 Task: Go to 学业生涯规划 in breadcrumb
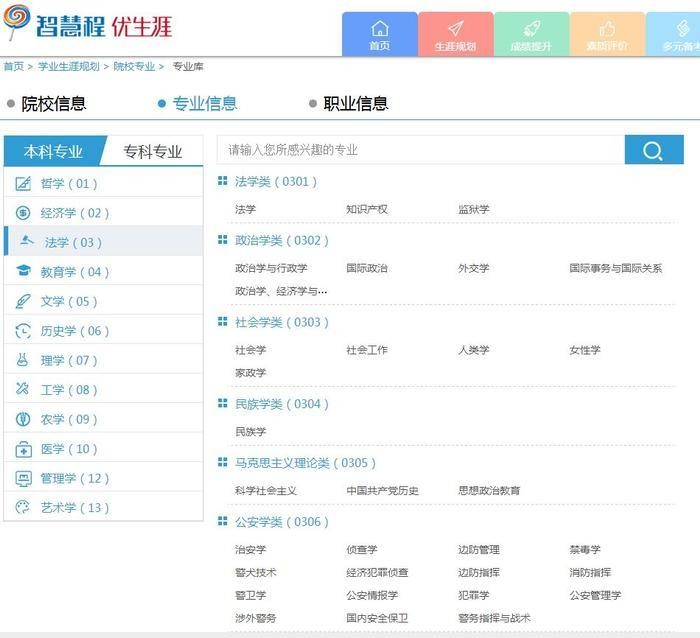pyautogui.click(x=68, y=67)
